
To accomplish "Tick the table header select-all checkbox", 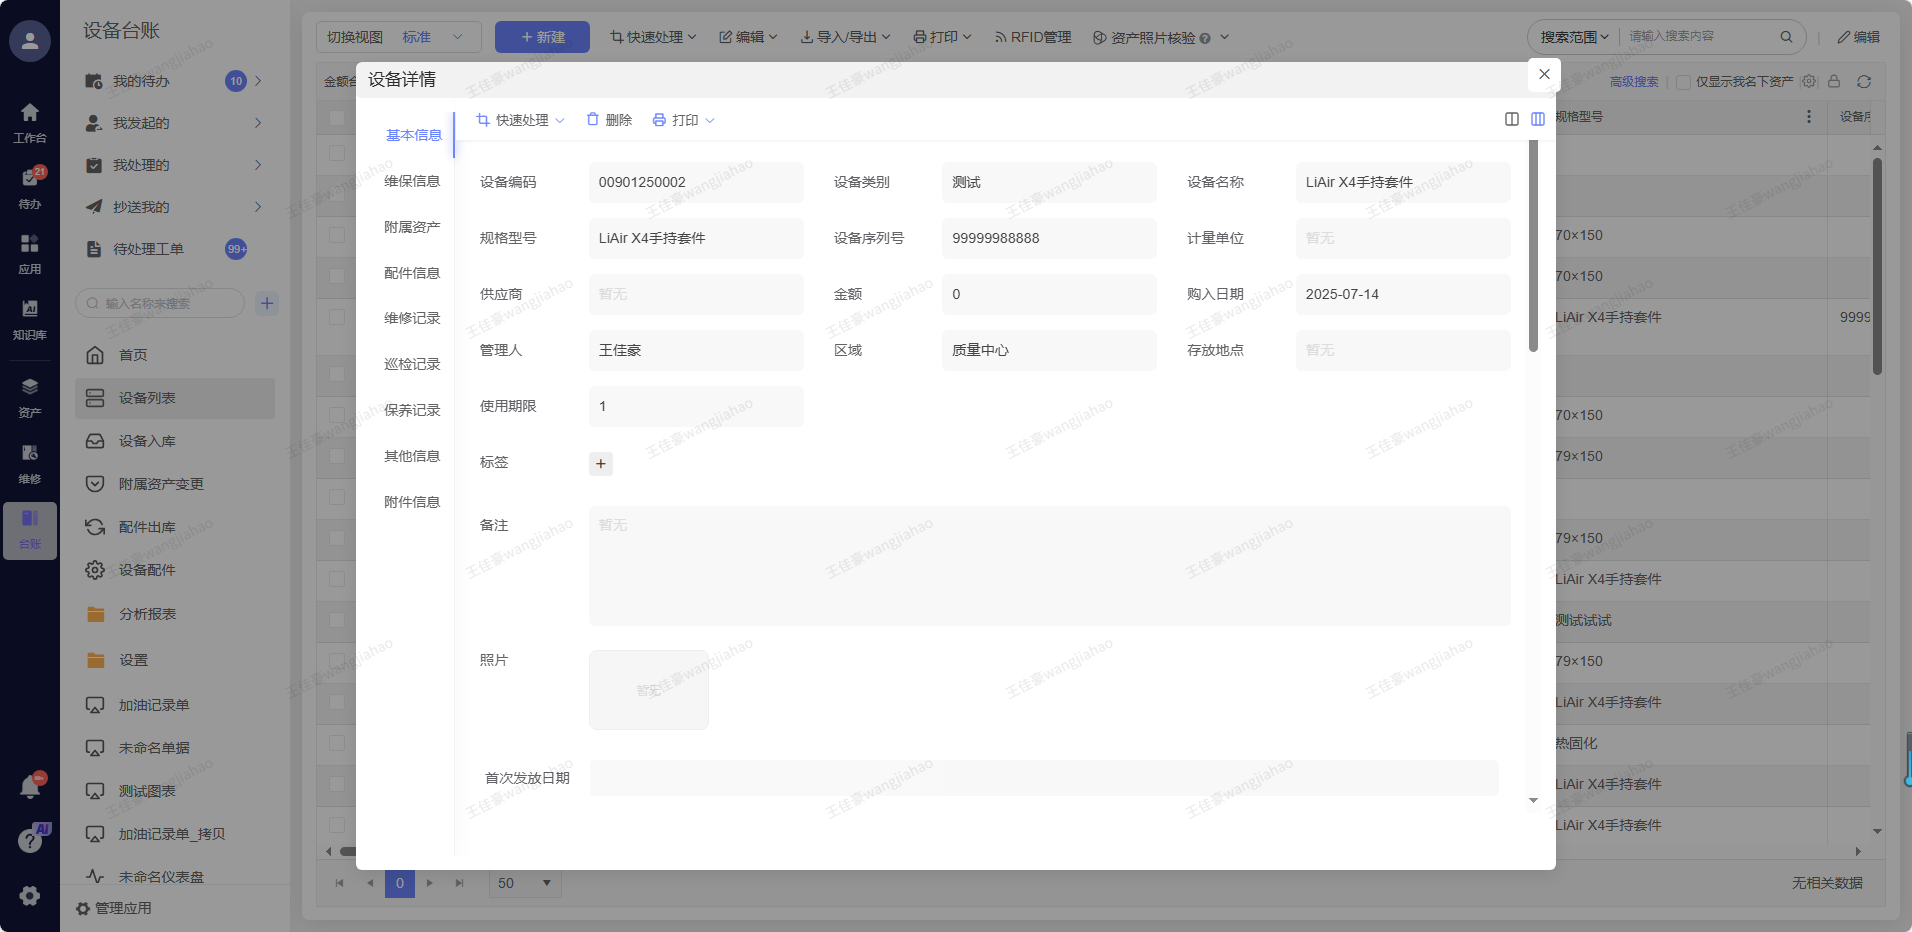I will [337, 117].
